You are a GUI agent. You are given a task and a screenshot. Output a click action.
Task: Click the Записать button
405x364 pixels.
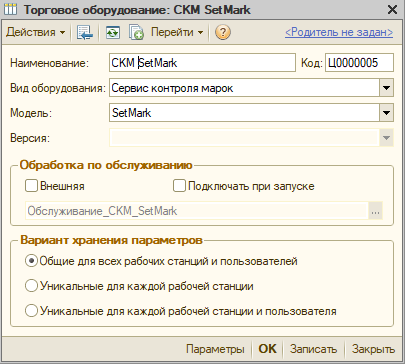click(313, 349)
